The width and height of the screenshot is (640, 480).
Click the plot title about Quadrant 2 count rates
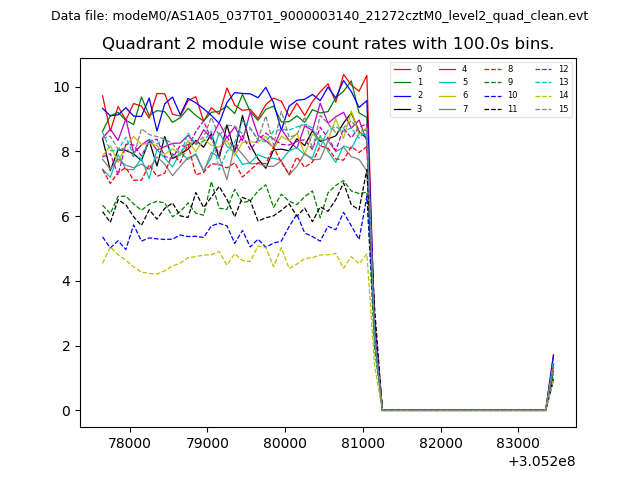pos(328,44)
